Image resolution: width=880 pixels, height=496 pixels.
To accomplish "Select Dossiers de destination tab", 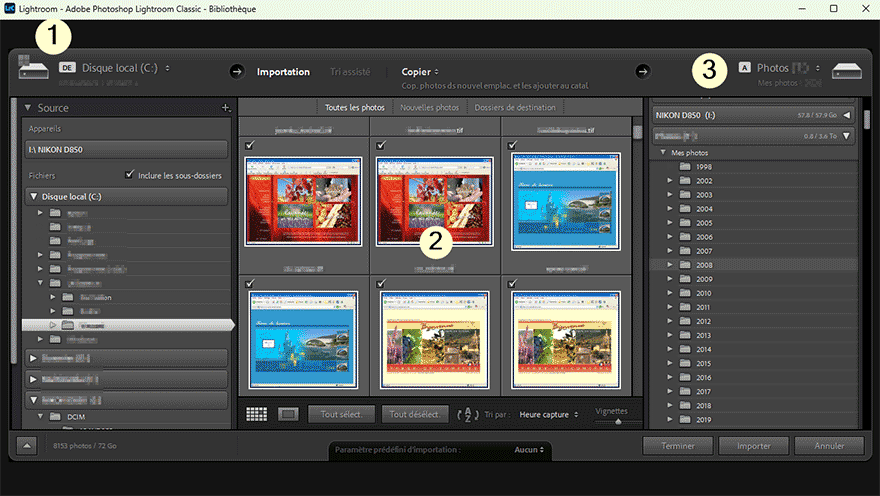I will tap(515, 107).
